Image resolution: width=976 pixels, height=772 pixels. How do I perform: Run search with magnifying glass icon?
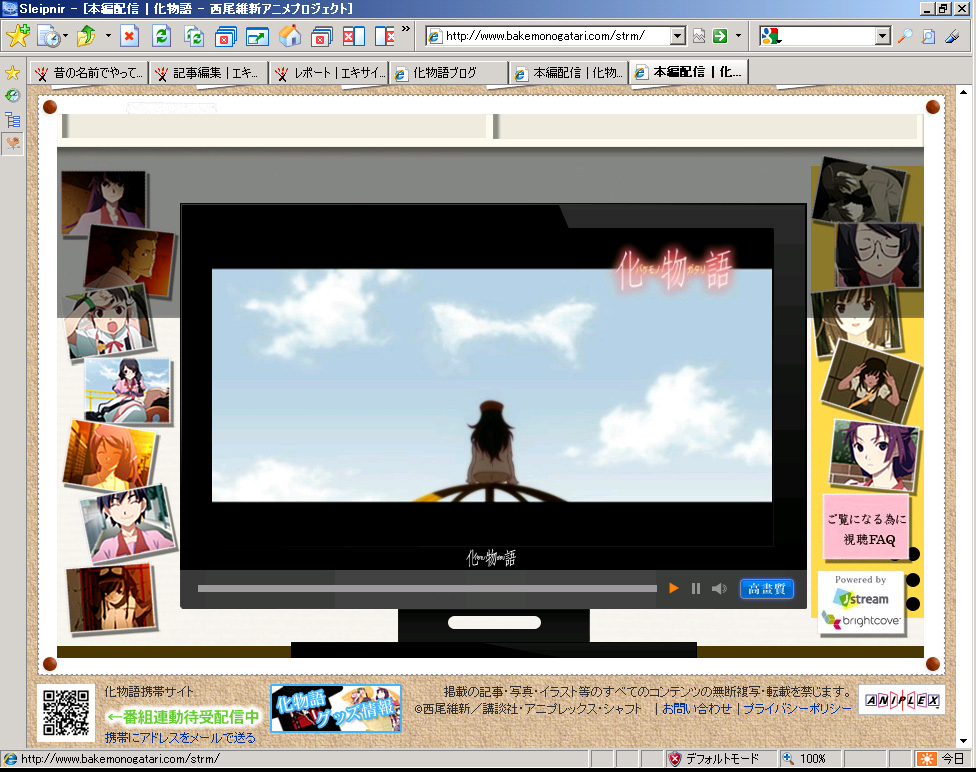pyautogui.click(x=905, y=36)
